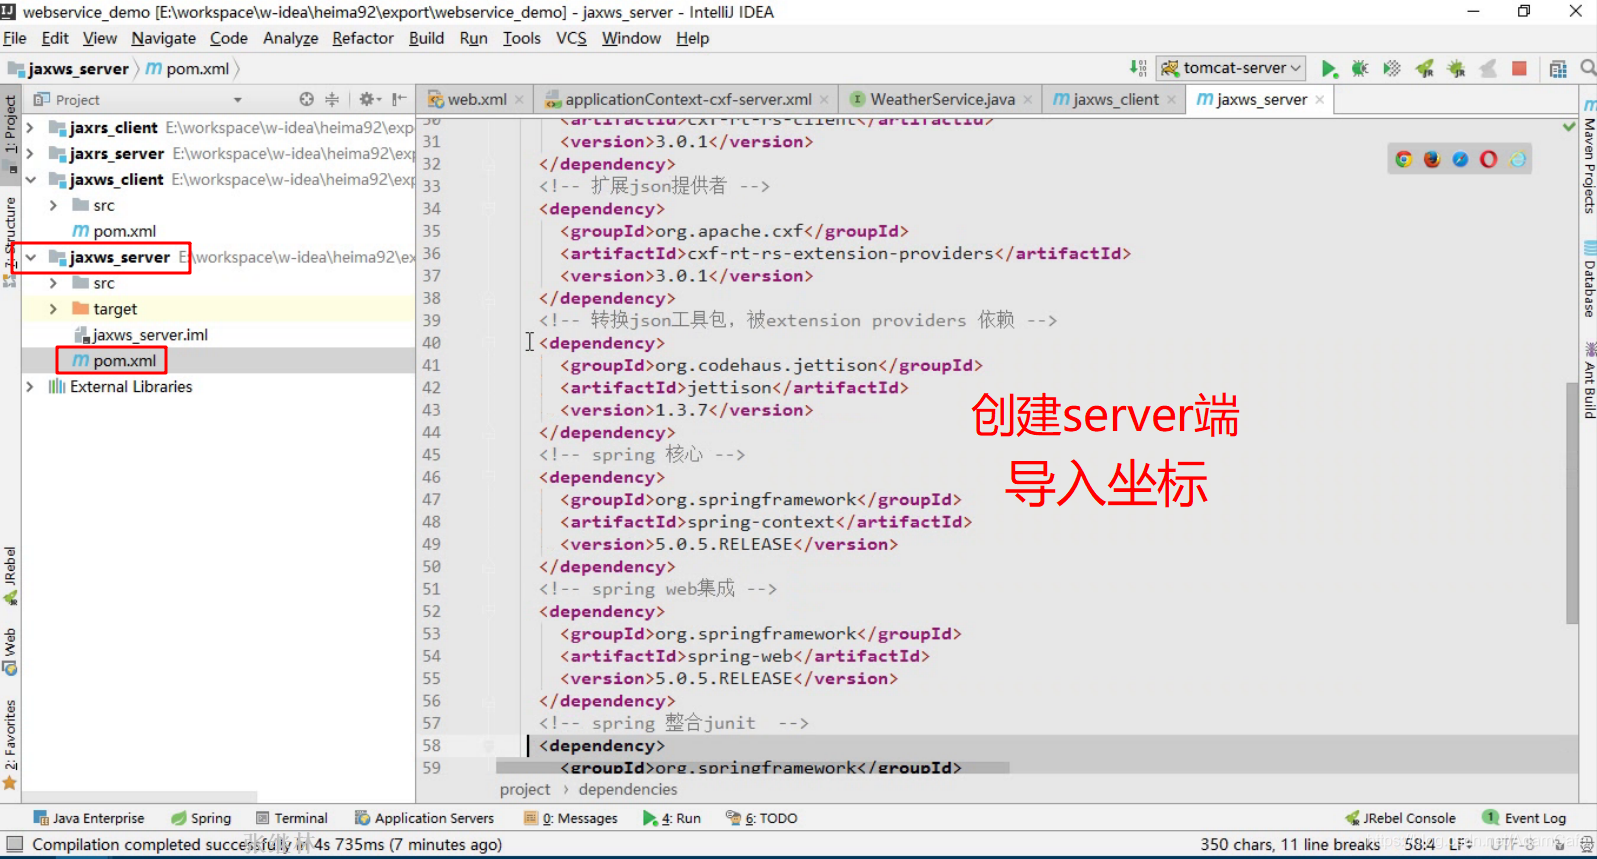Stop the running process red square
The height and width of the screenshot is (859, 1597).
tap(1519, 68)
